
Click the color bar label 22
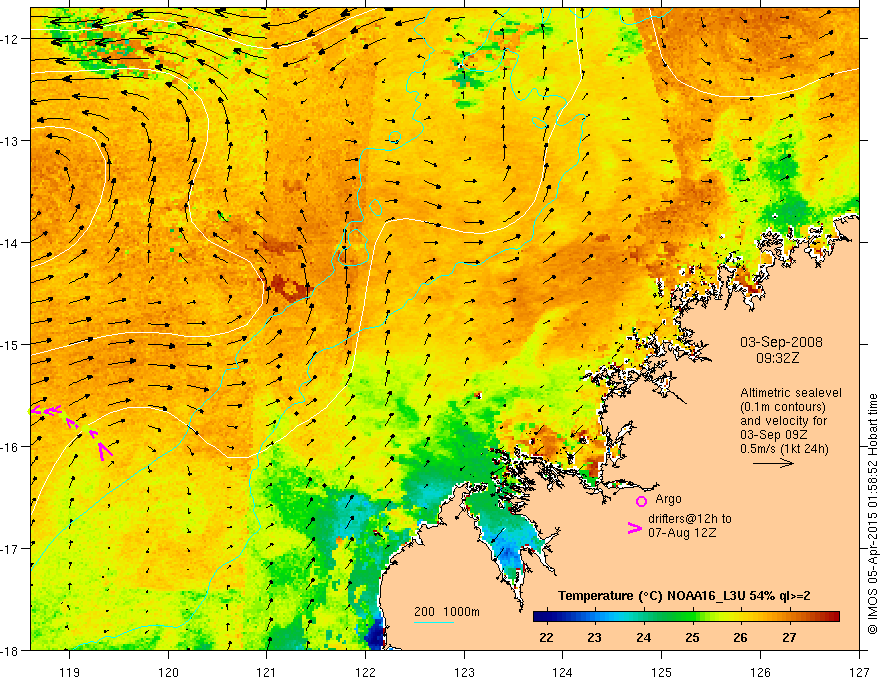(546, 637)
